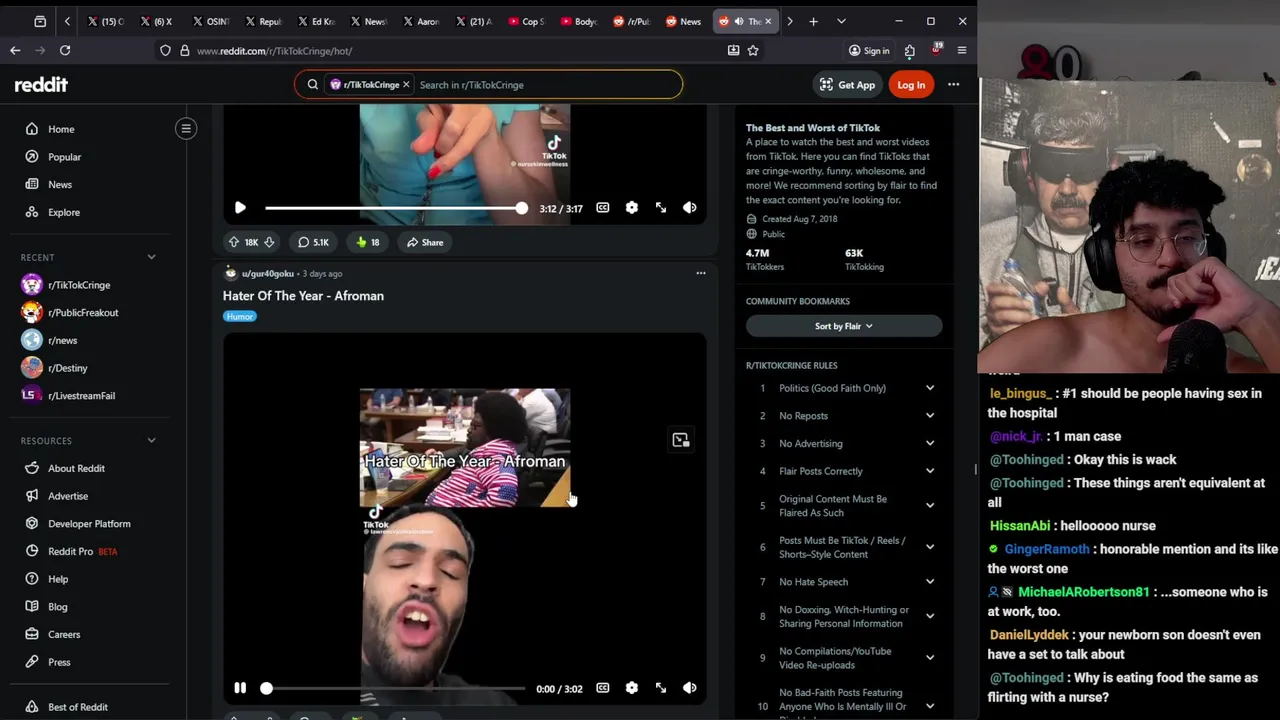
Task: Mute the Afroman video
Action: tap(690, 688)
